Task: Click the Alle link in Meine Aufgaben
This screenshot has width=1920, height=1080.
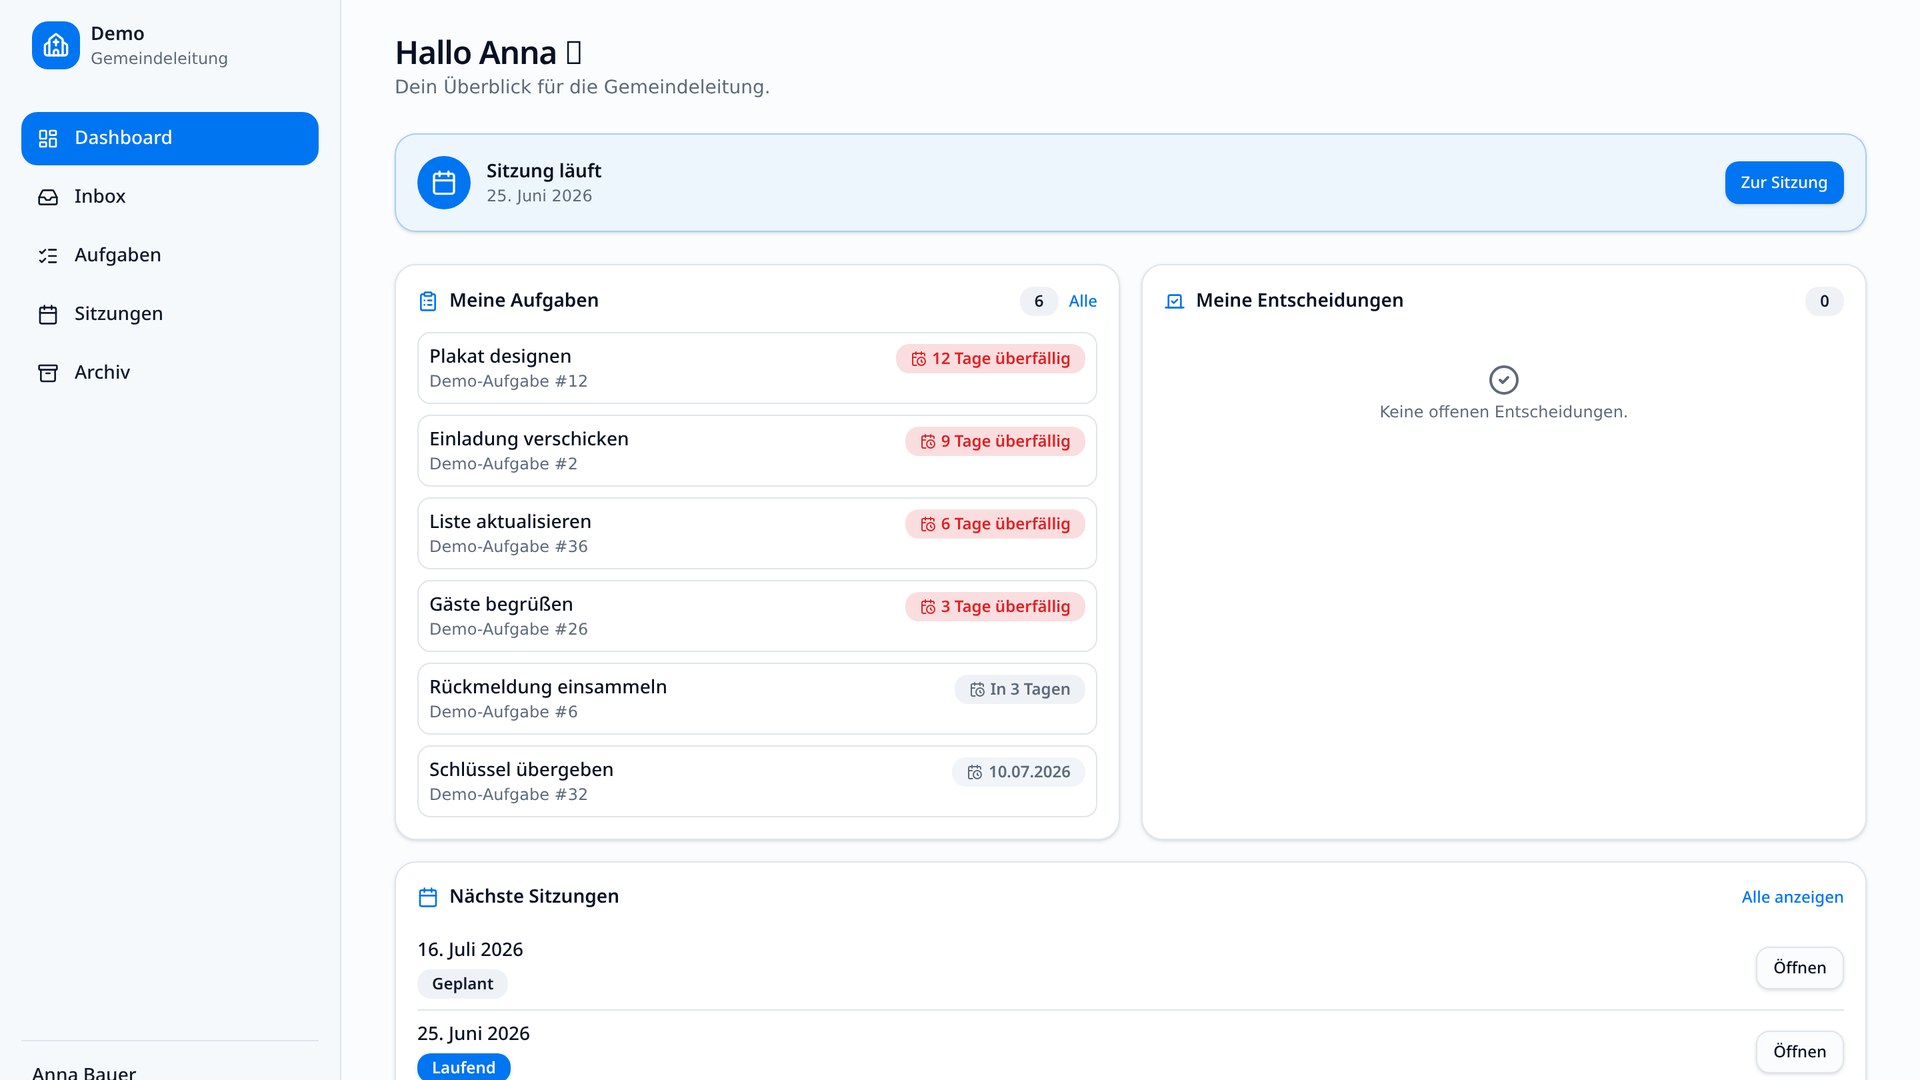Action: pos(1083,301)
